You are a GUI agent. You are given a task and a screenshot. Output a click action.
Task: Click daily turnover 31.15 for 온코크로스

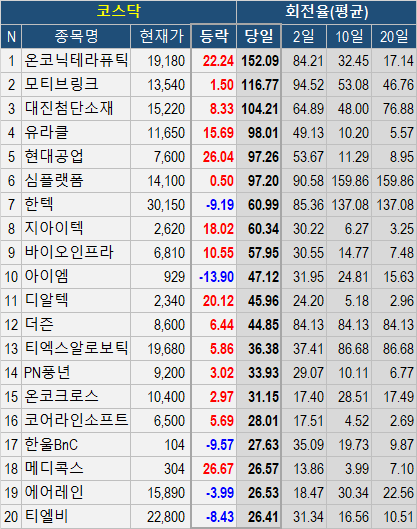coord(263,397)
